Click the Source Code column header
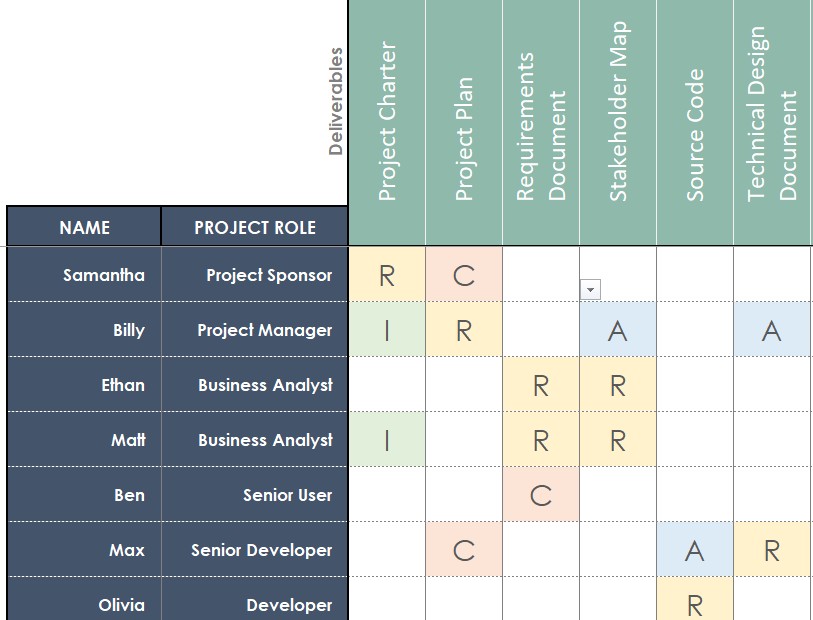The width and height of the screenshot is (813, 620). pos(695,122)
